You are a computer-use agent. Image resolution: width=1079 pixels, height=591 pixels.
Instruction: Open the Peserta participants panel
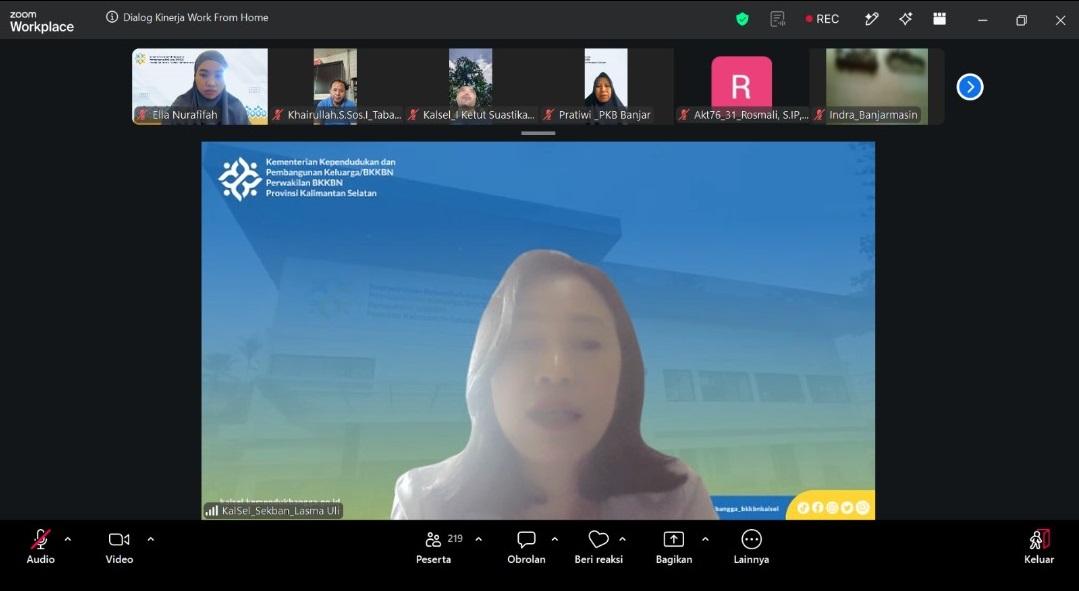(434, 547)
